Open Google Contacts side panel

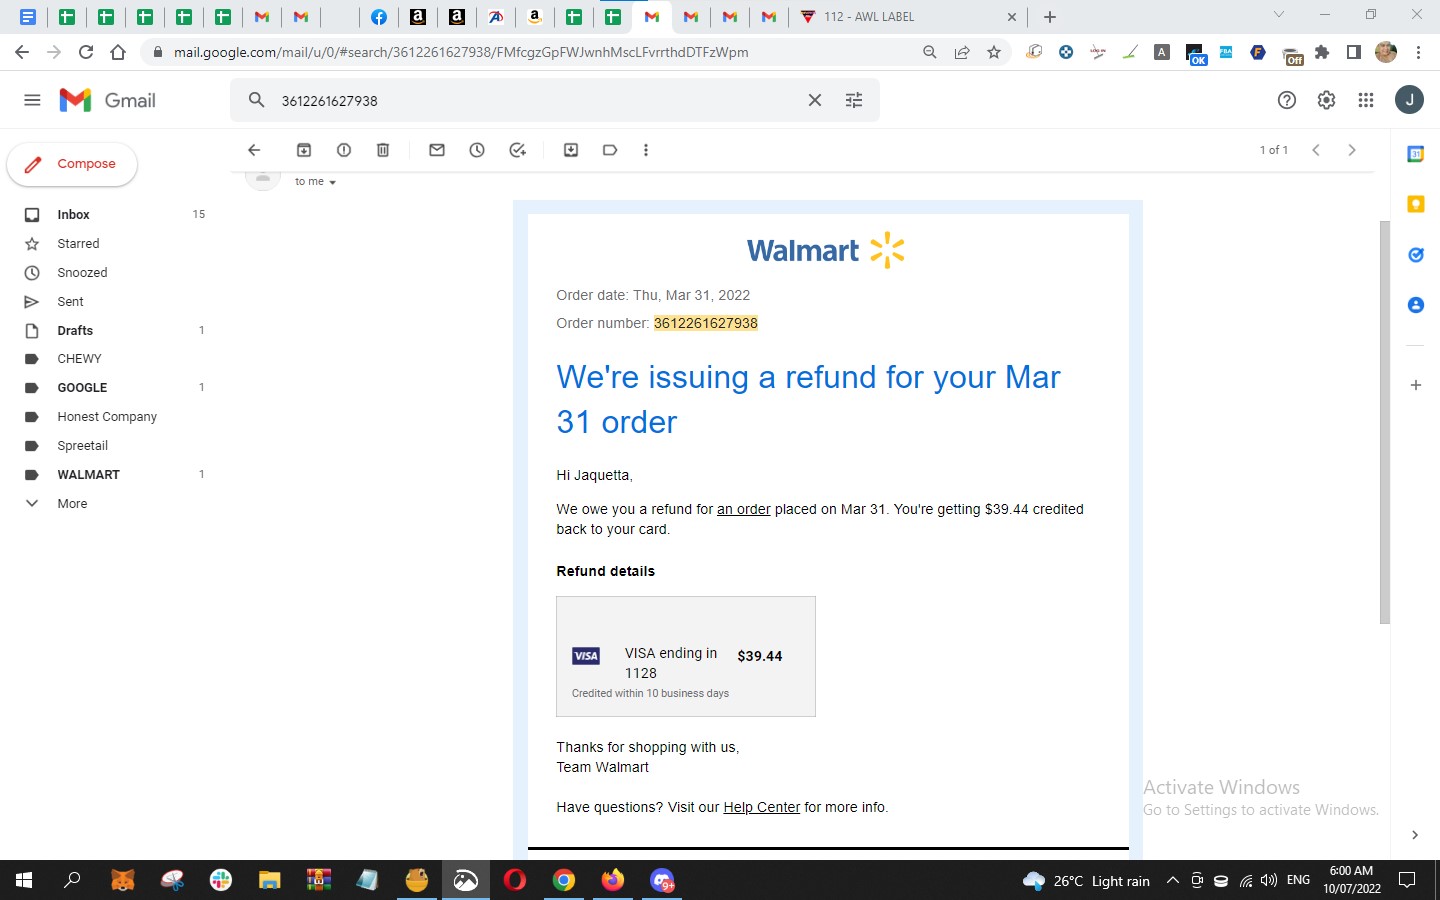click(x=1416, y=305)
